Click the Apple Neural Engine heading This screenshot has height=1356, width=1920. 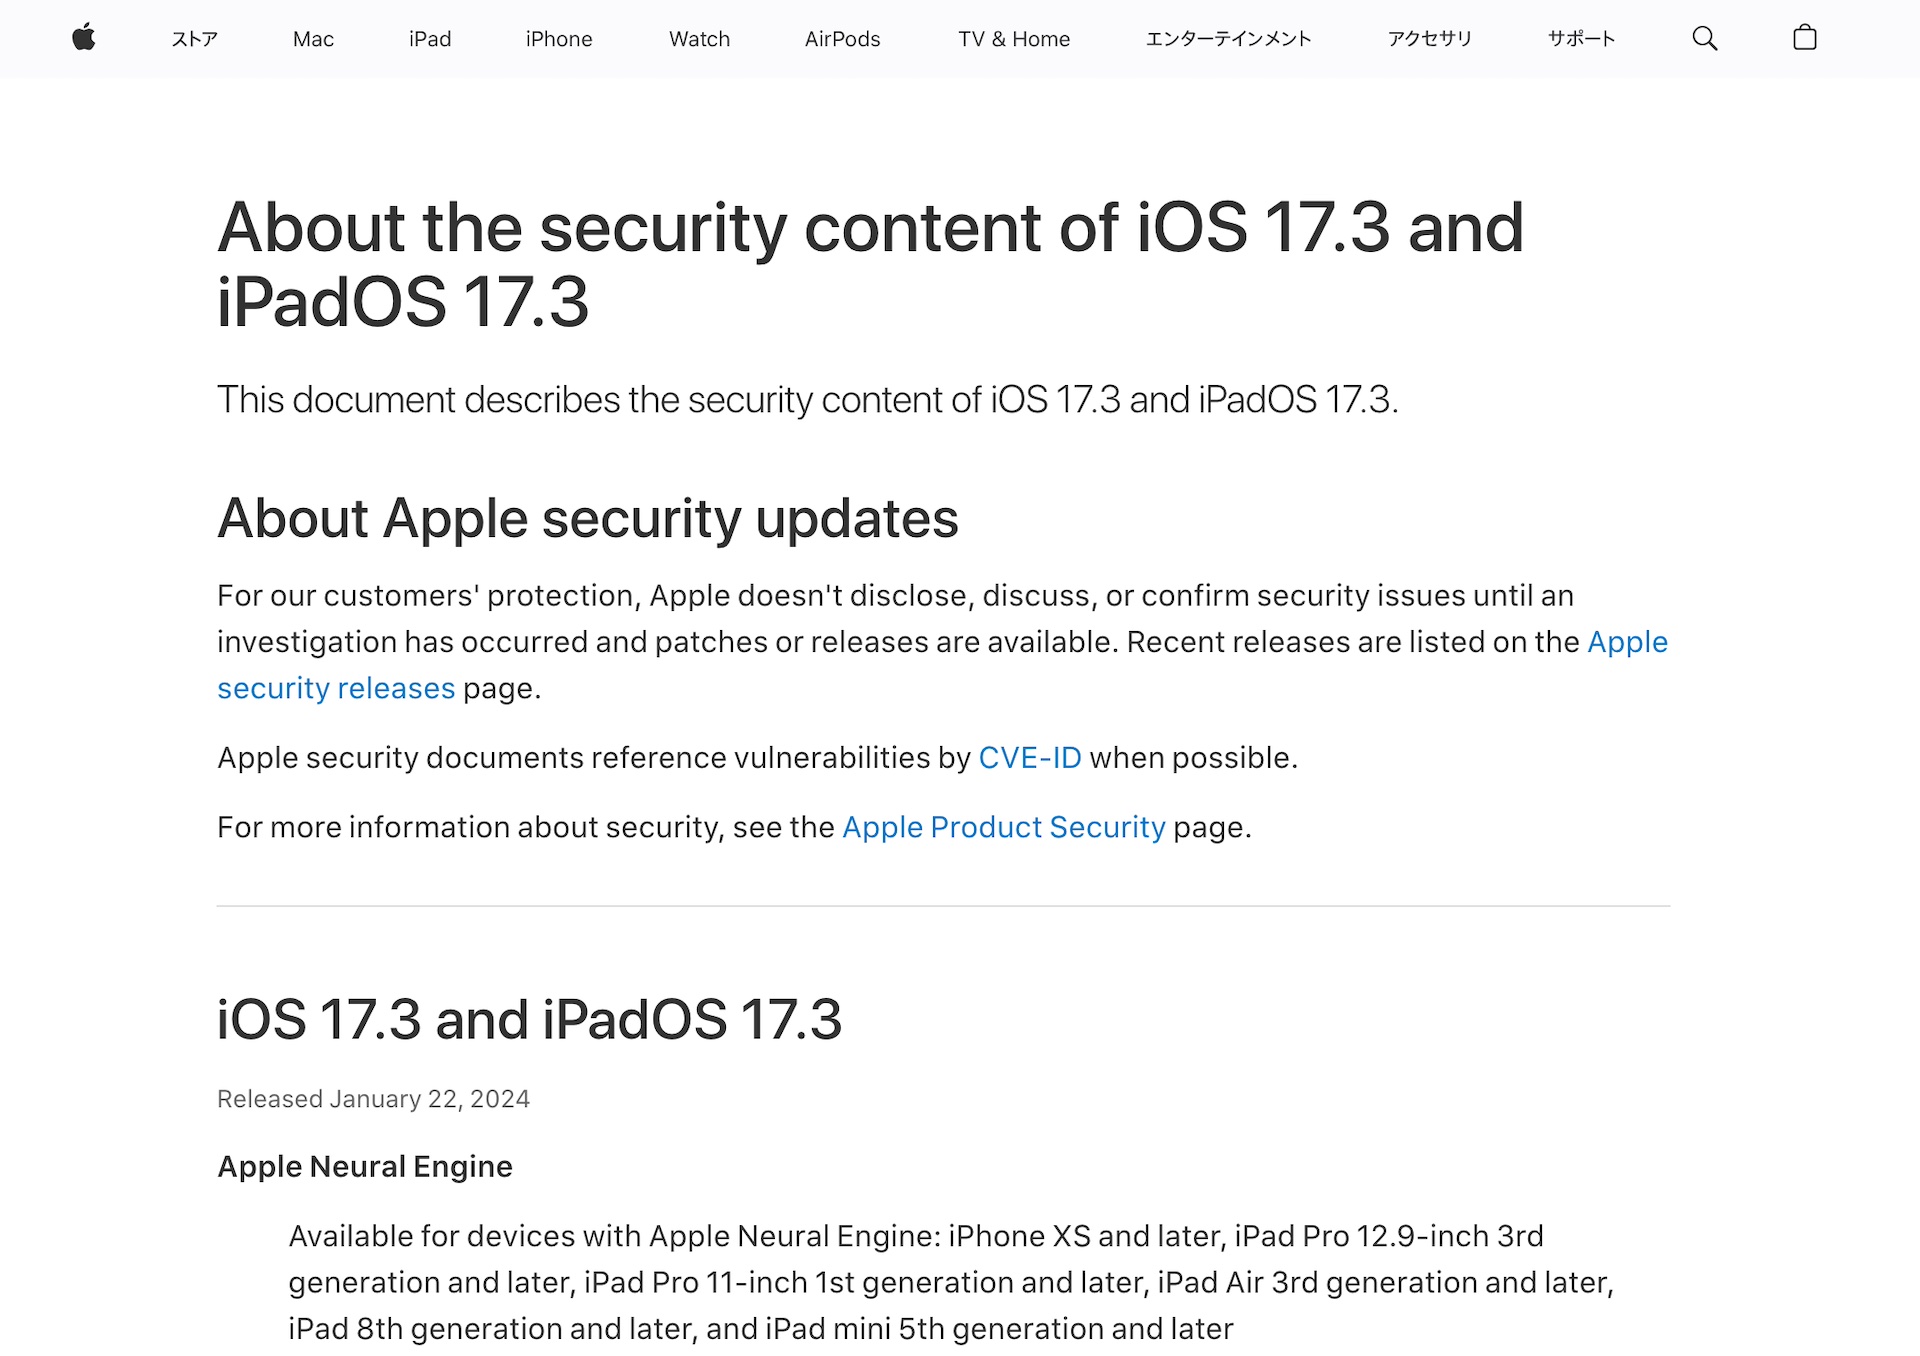[365, 1166]
